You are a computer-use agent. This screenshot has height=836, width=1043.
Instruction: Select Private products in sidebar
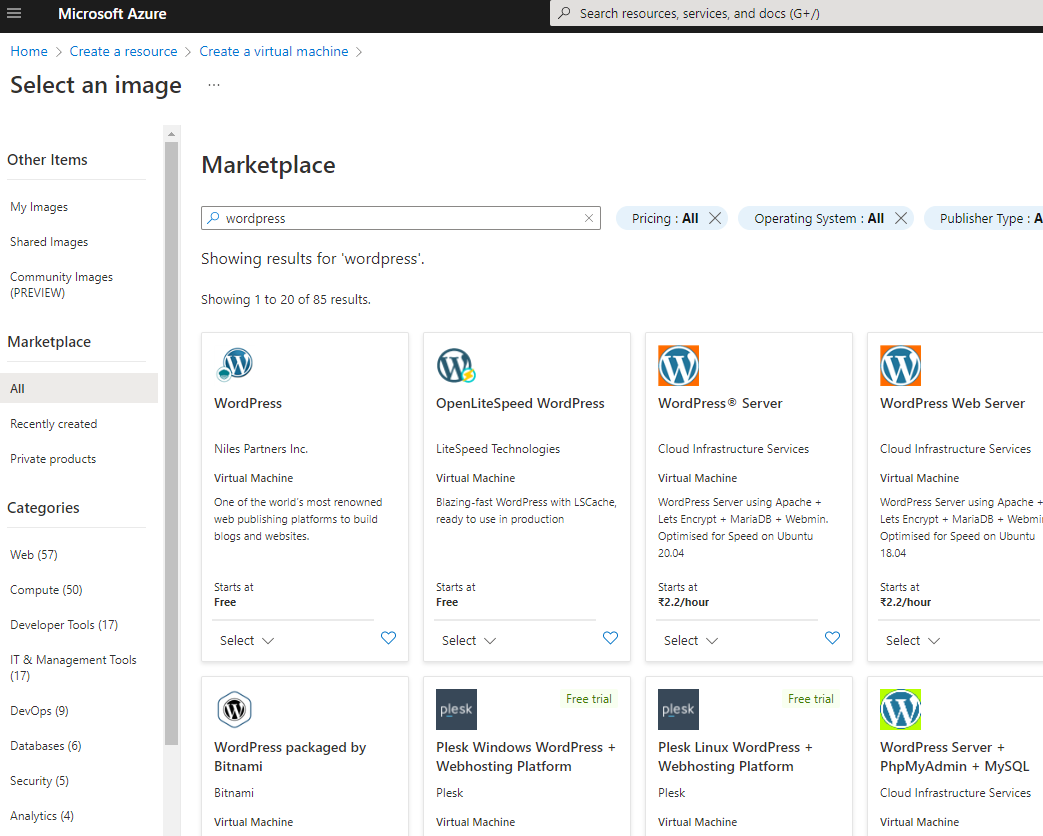(53, 459)
